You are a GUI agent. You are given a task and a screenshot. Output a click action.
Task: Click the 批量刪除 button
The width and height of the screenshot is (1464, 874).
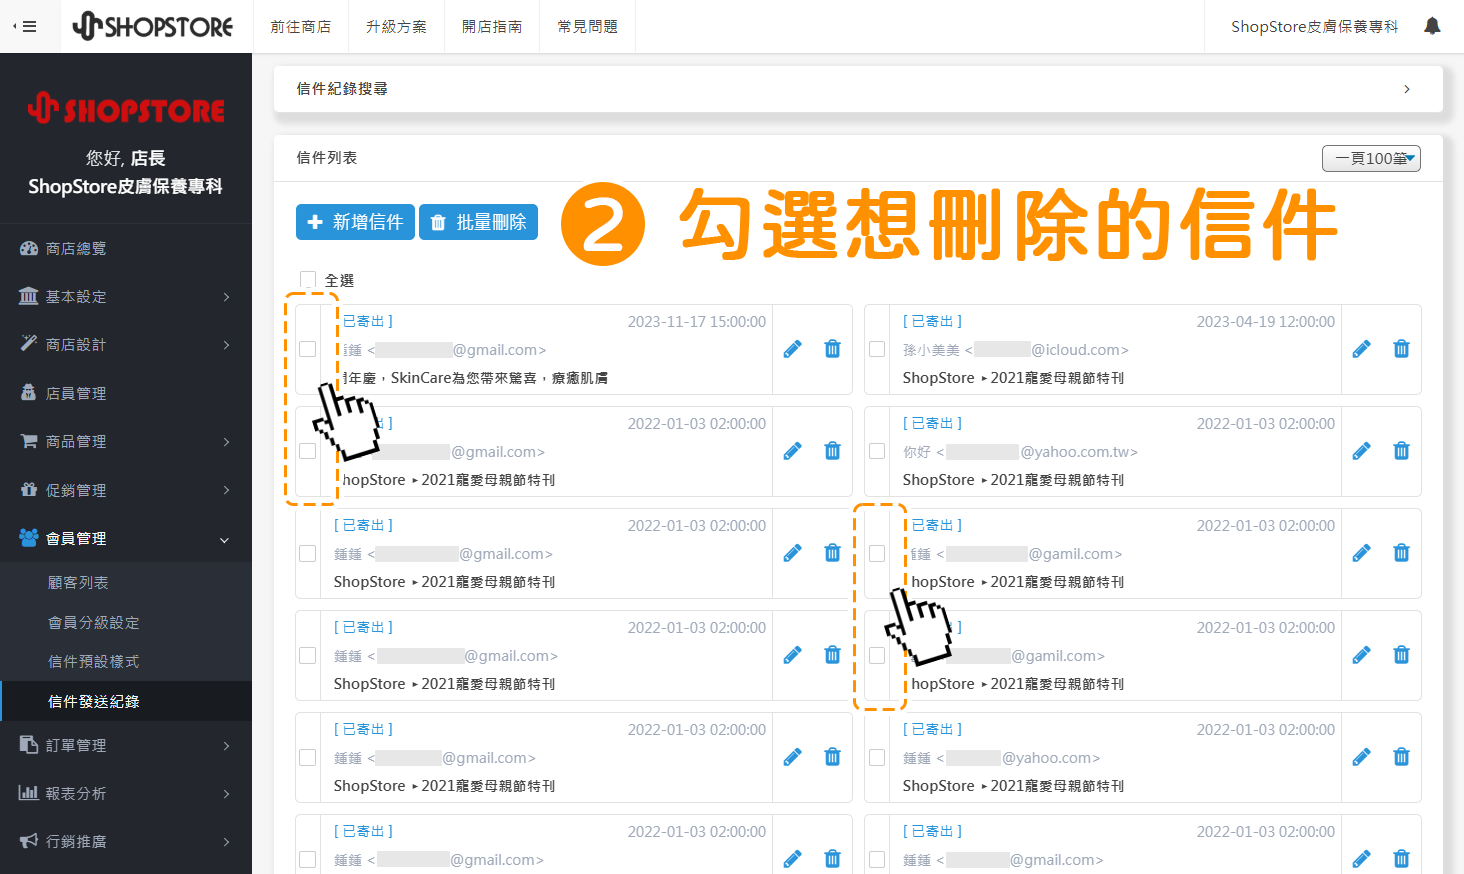pos(478,222)
